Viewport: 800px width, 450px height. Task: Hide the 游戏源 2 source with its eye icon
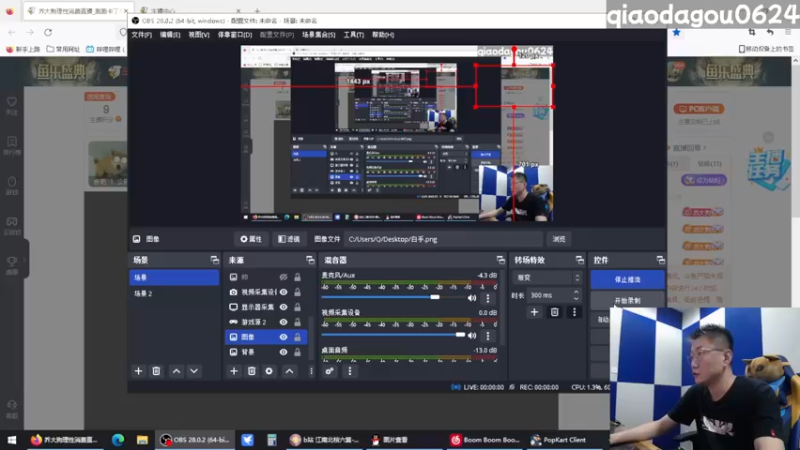coord(283,322)
